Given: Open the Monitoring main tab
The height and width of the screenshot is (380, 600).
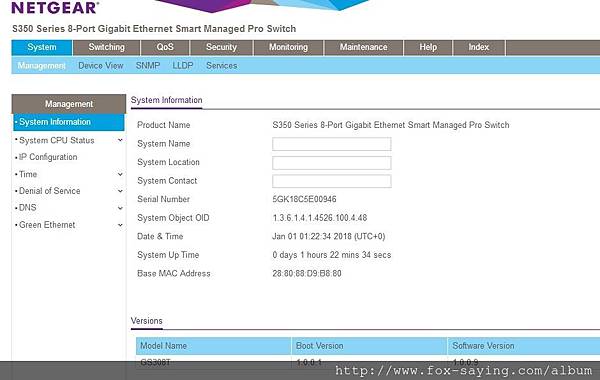Looking at the screenshot, I should click(288, 47).
